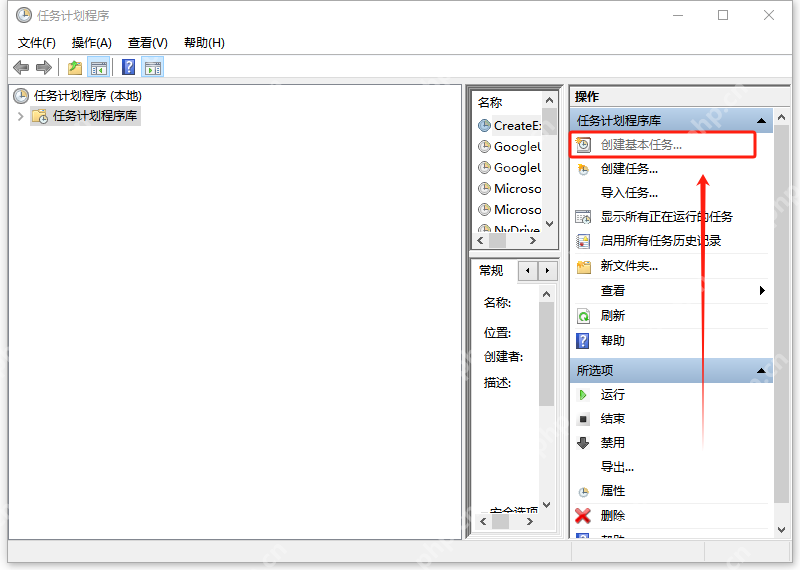Click 创建任务... action link
Screen dimensions: 800x570
click(x=629, y=169)
